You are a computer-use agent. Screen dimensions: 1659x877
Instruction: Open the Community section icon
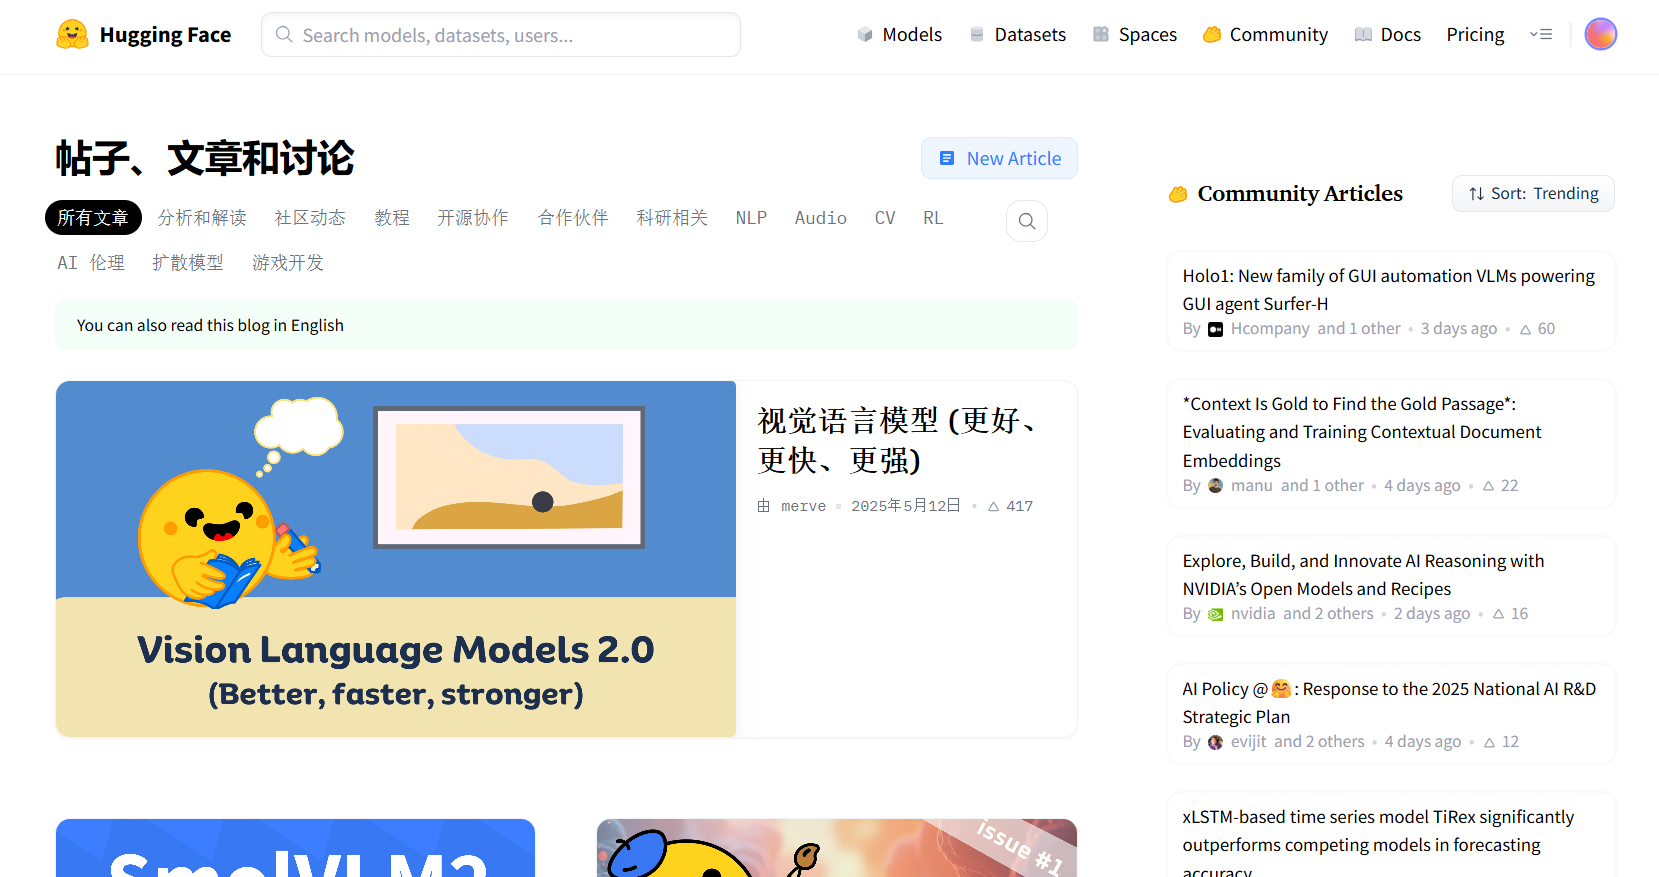coord(1212,35)
